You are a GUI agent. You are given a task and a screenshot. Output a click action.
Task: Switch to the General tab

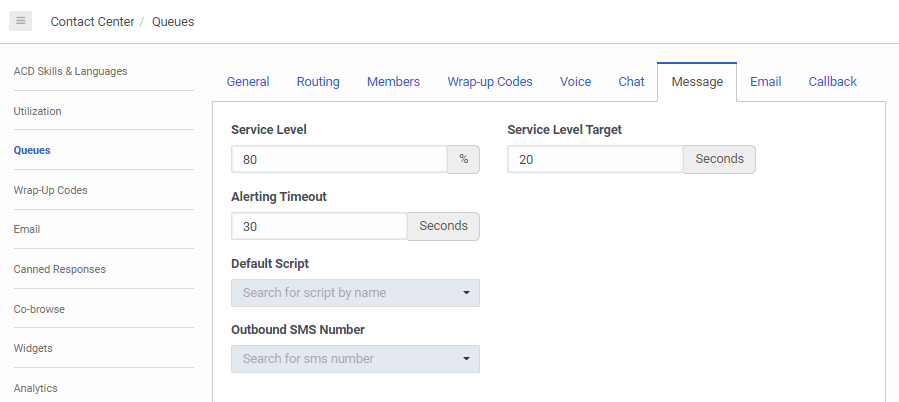248,82
